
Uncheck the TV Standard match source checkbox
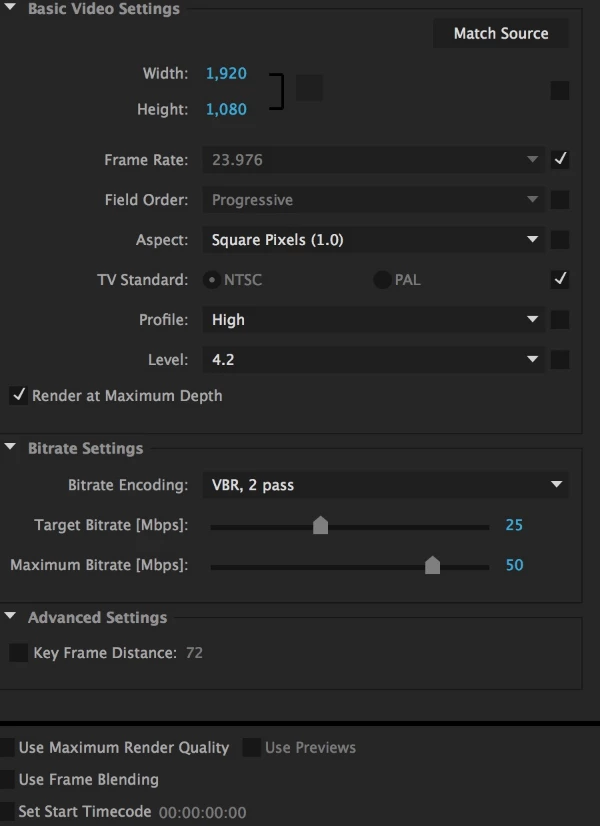[x=559, y=279]
